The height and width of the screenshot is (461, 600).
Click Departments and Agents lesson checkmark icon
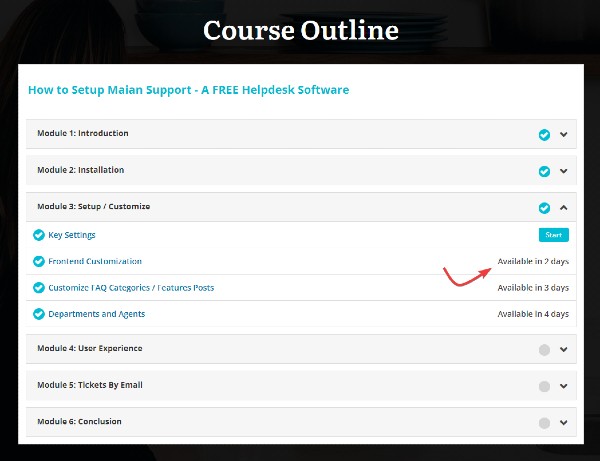(x=39, y=314)
